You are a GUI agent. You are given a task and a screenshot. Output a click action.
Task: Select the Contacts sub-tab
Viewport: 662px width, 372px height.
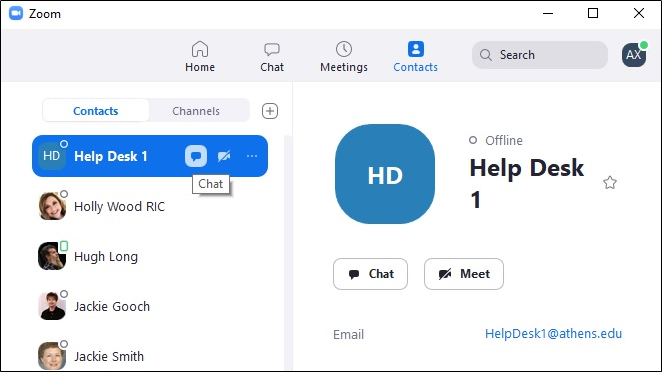coord(96,111)
